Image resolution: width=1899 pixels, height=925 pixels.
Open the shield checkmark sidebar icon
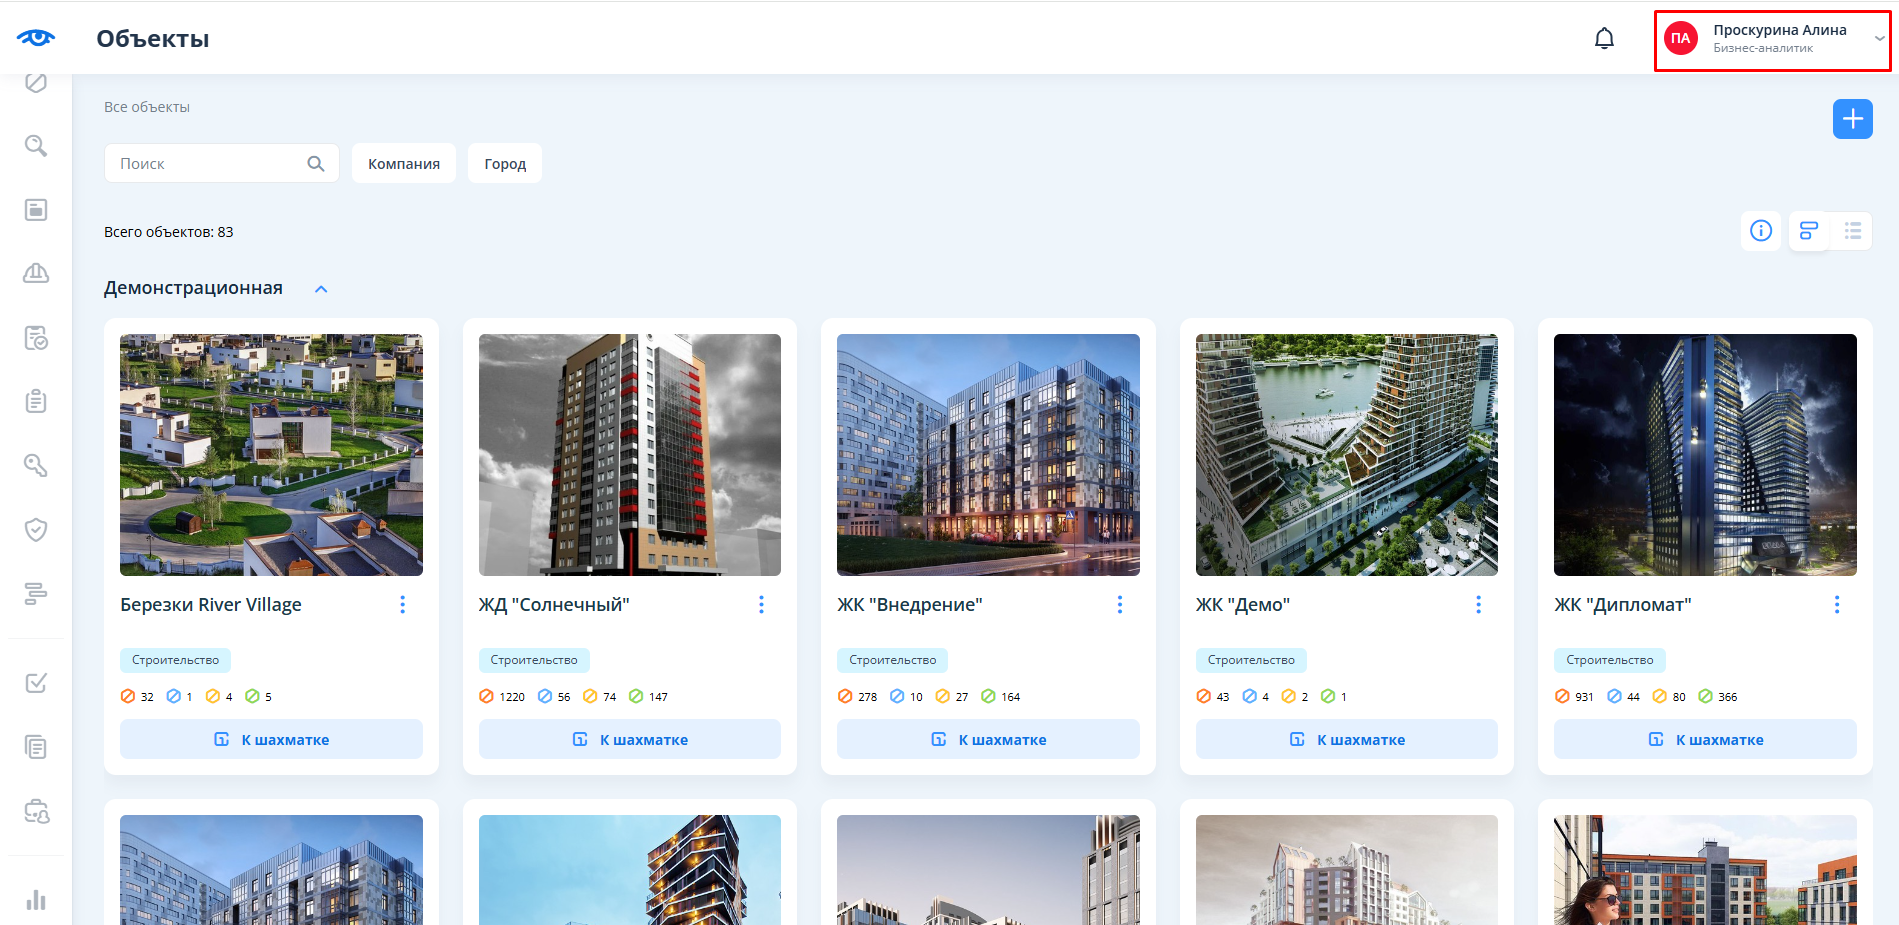pyautogui.click(x=36, y=529)
